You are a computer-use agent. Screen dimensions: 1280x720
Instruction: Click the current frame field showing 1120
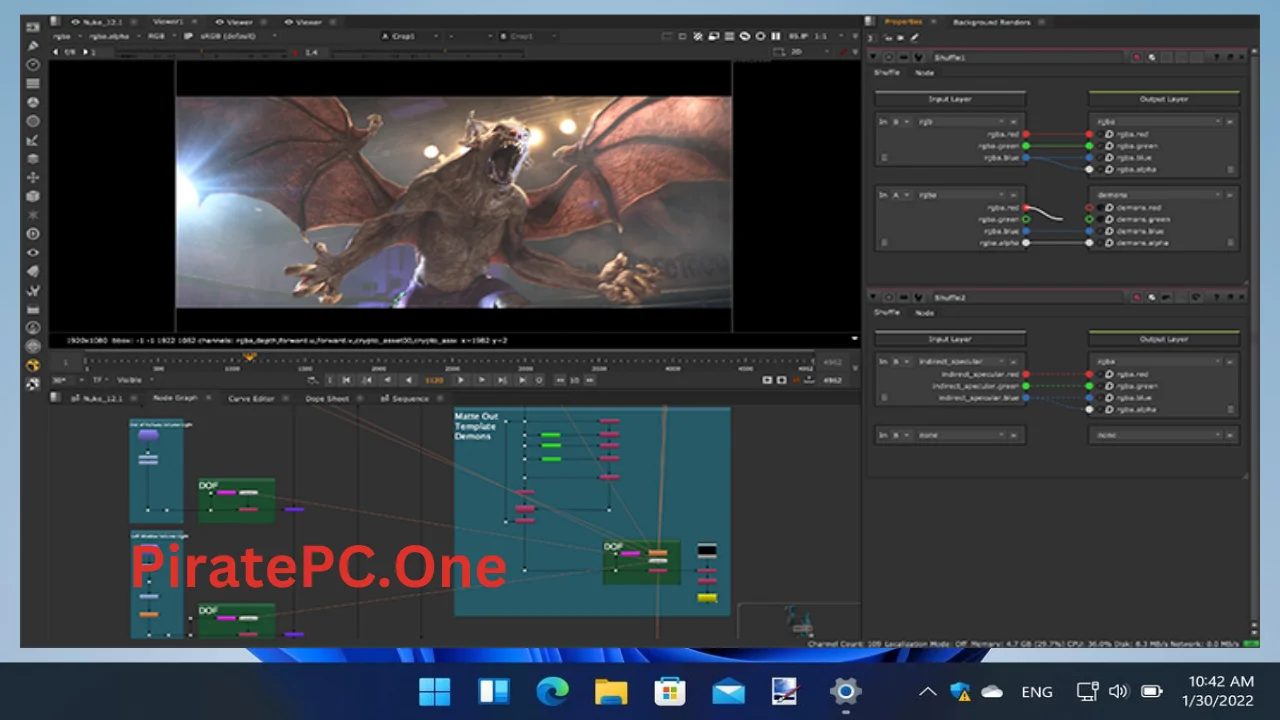click(434, 380)
